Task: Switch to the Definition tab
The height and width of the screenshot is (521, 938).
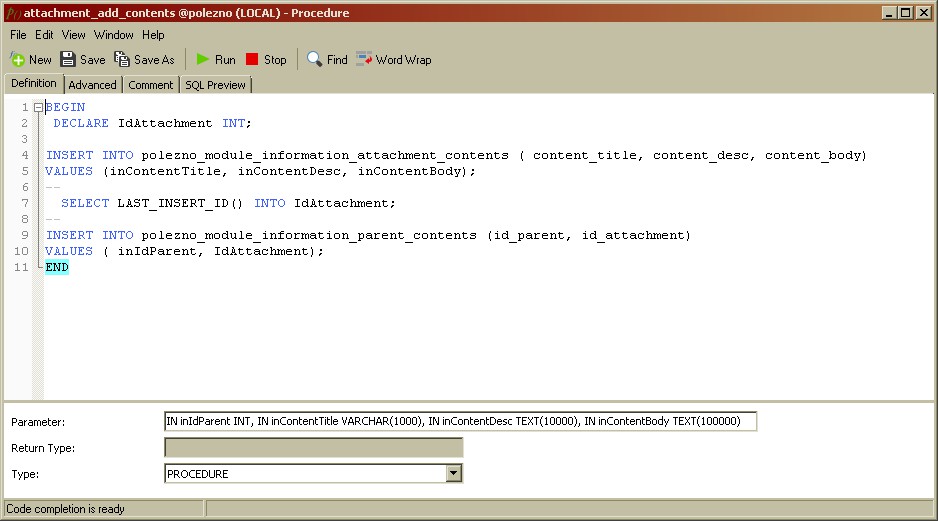Action: pos(34,83)
